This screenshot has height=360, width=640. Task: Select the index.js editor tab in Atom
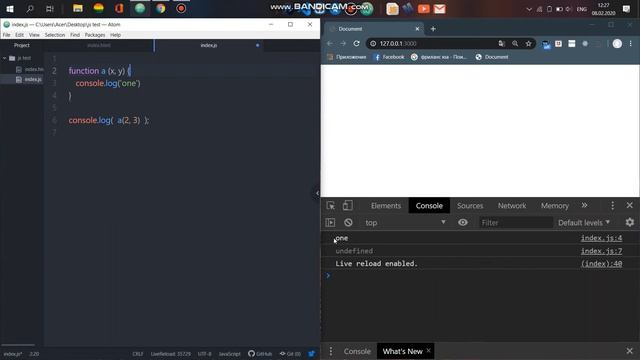click(x=209, y=45)
